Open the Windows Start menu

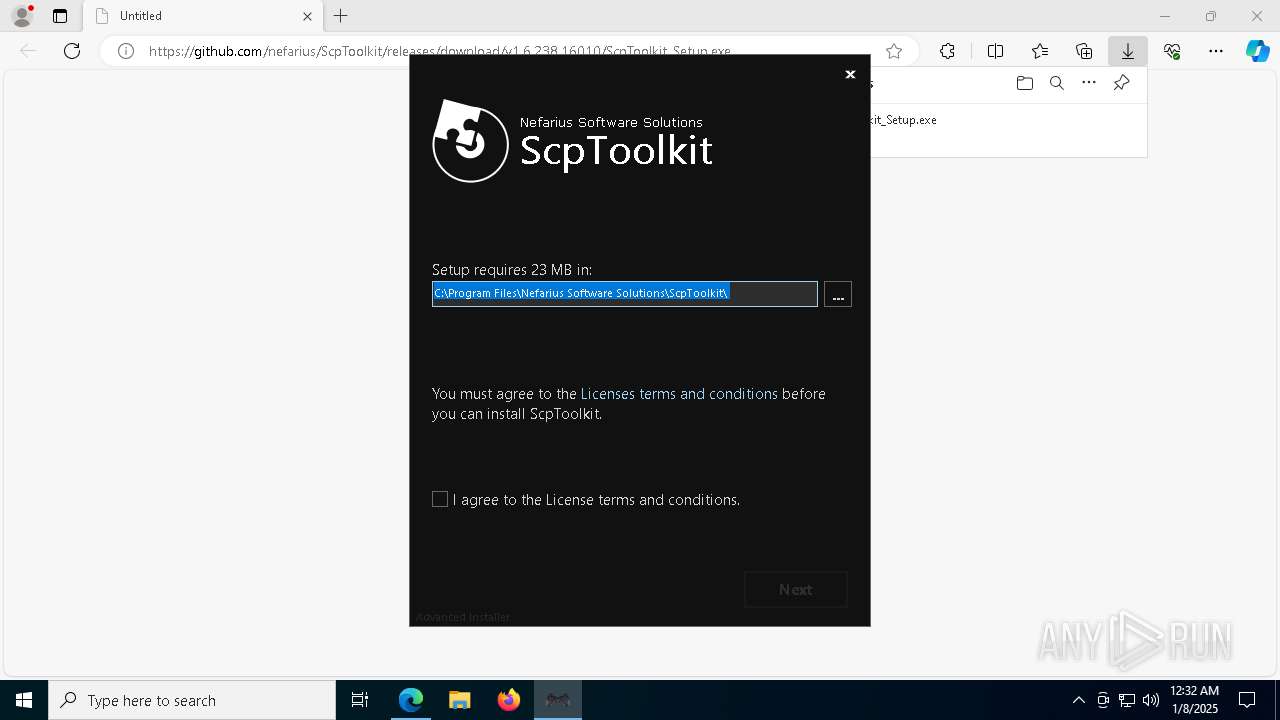point(24,700)
